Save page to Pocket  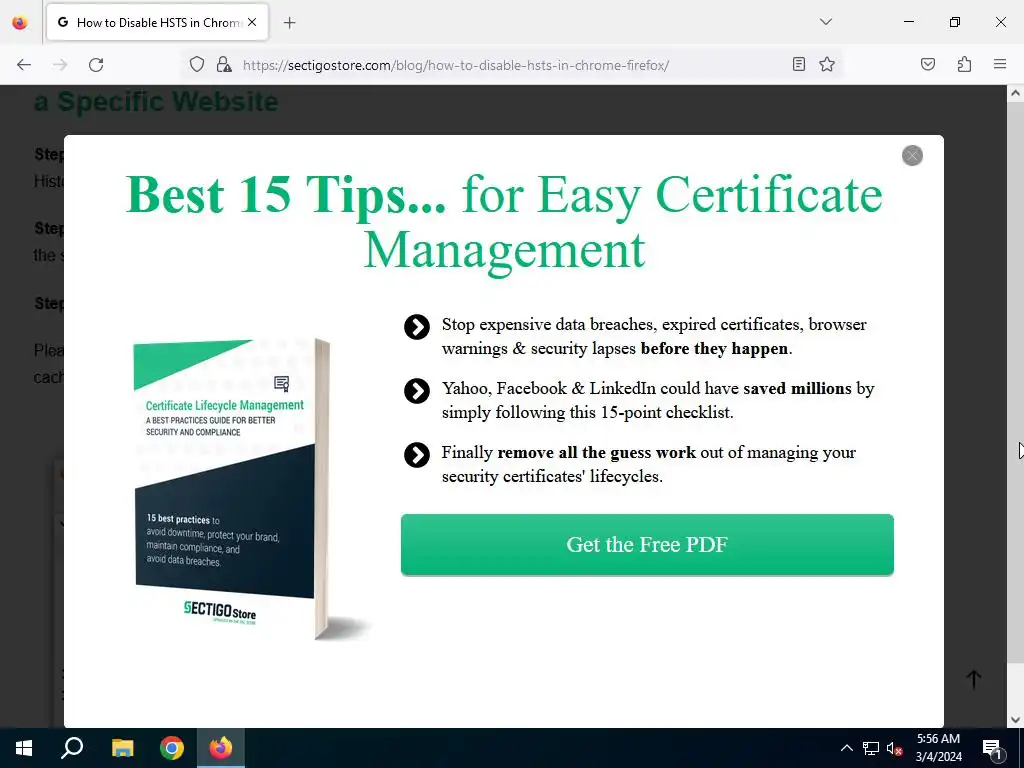(928, 64)
